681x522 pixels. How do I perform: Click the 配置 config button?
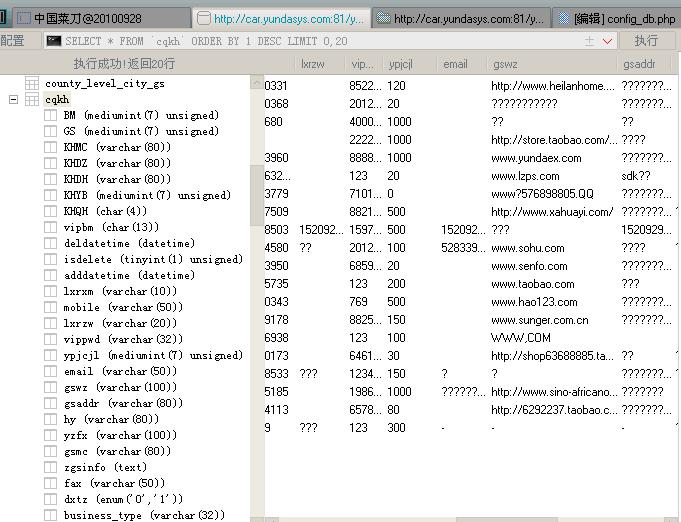pyautogui.click(x=12, y=41)
